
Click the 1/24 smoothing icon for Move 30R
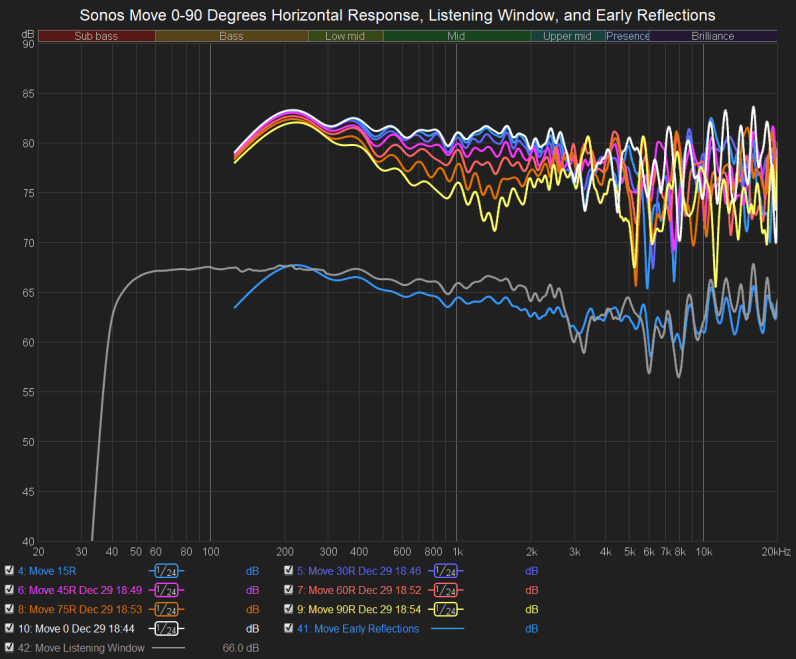click(447, 571)
